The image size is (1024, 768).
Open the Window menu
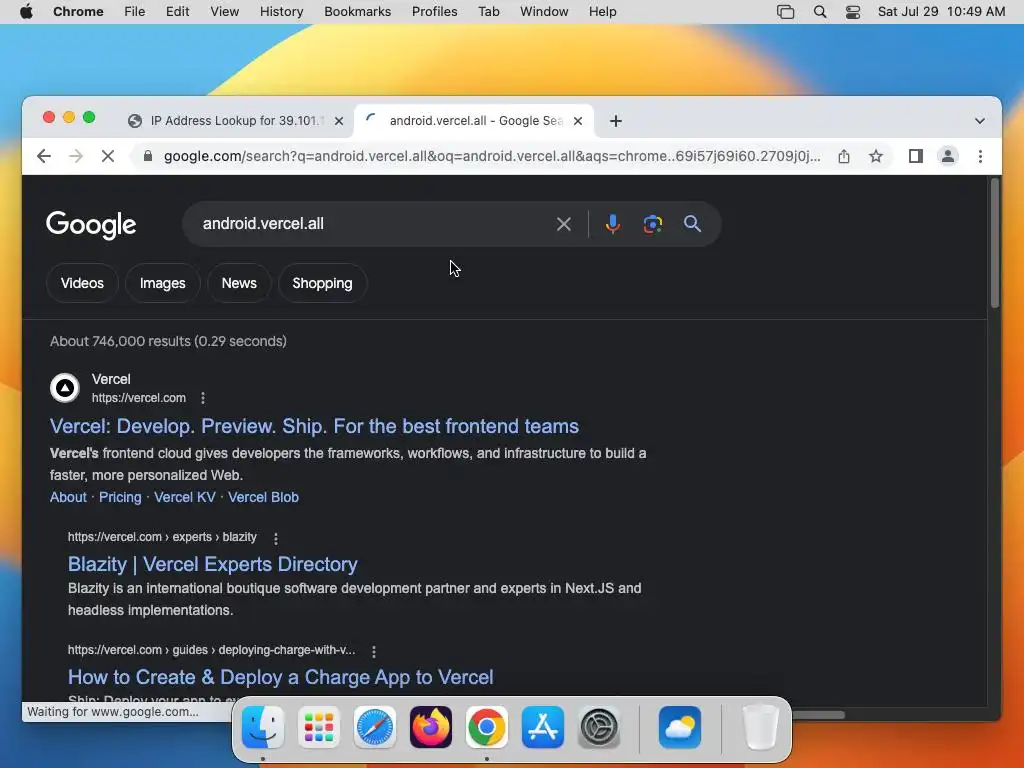tap(544, 12)
